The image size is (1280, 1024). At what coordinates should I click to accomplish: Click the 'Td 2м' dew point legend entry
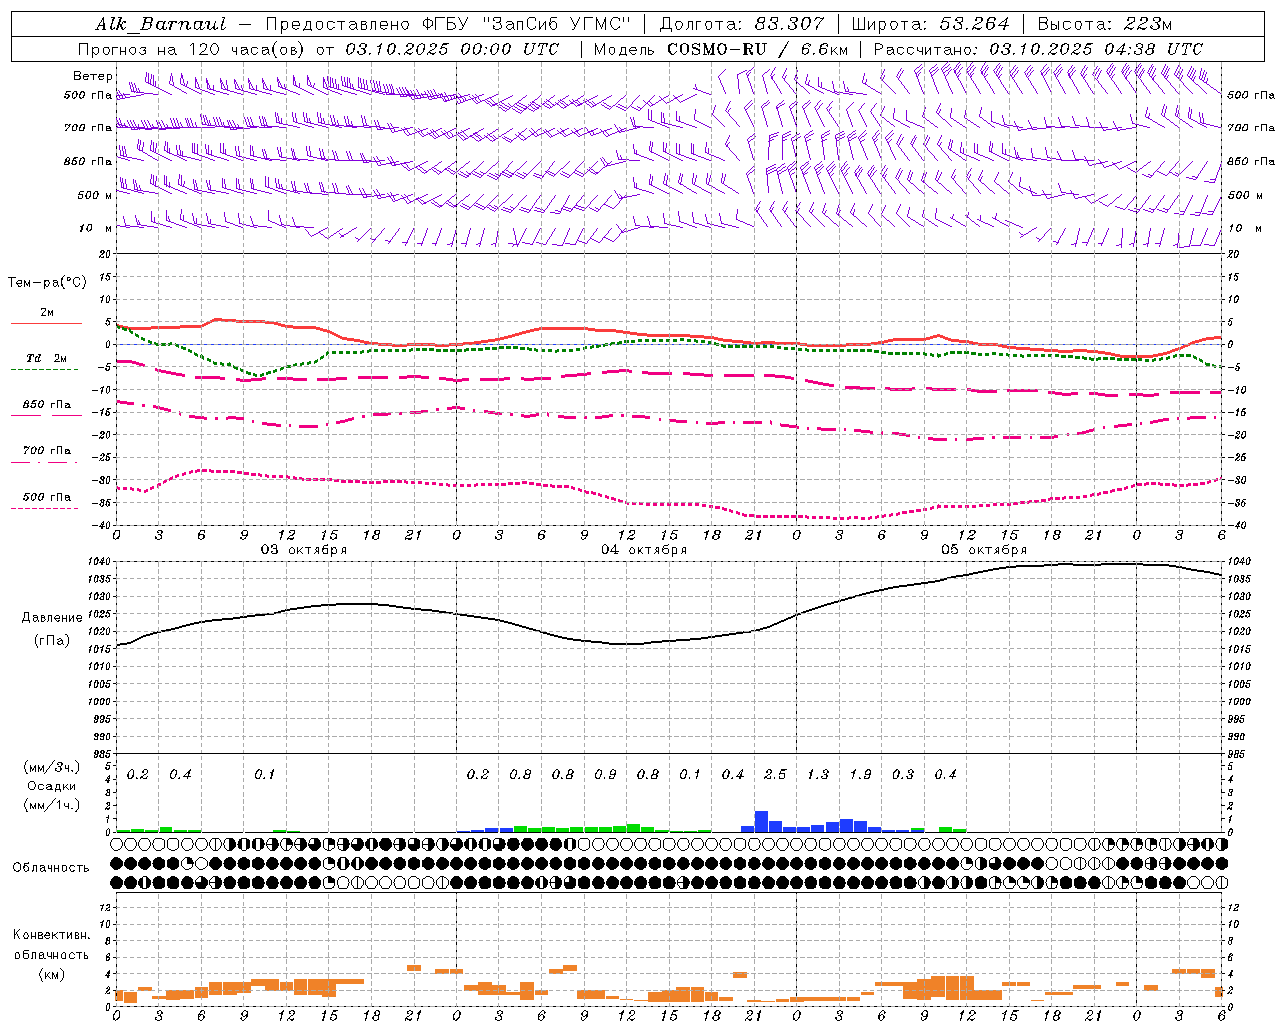46,358
